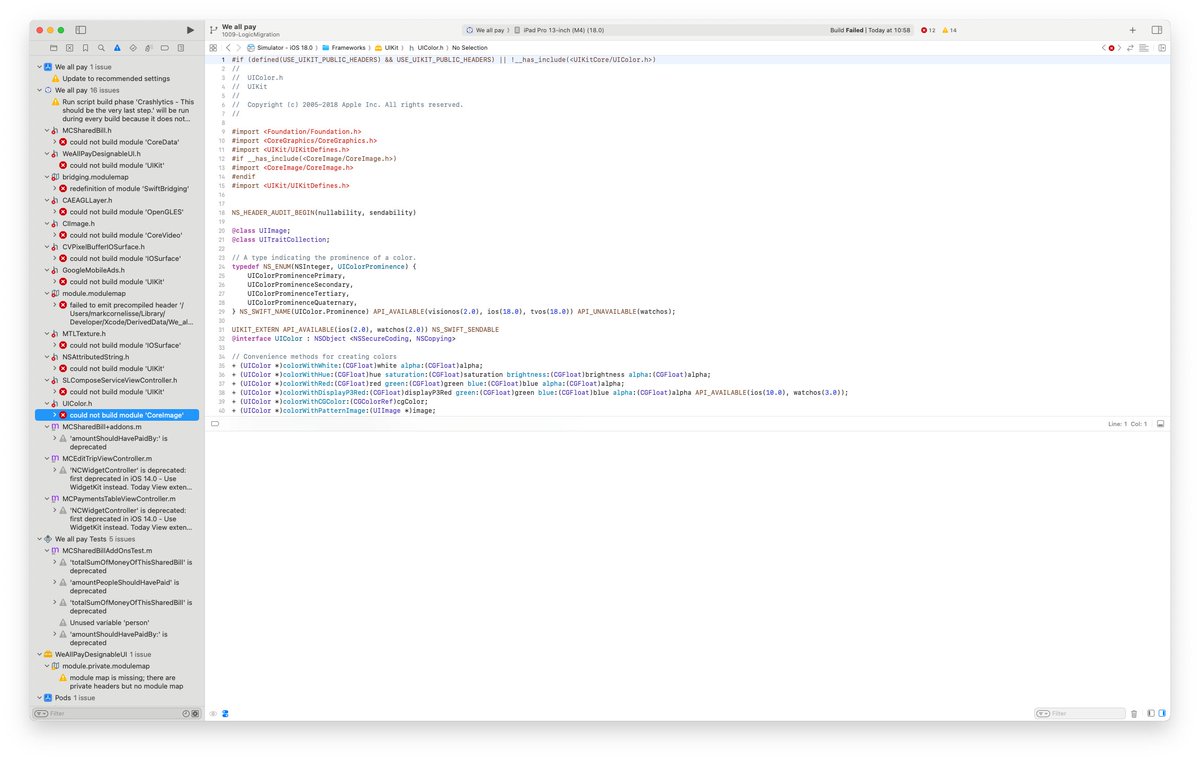This screenshot has height=760, width=1200.
Task: Collapse the We all pay 16 issues group
Action: coord(39,90)
